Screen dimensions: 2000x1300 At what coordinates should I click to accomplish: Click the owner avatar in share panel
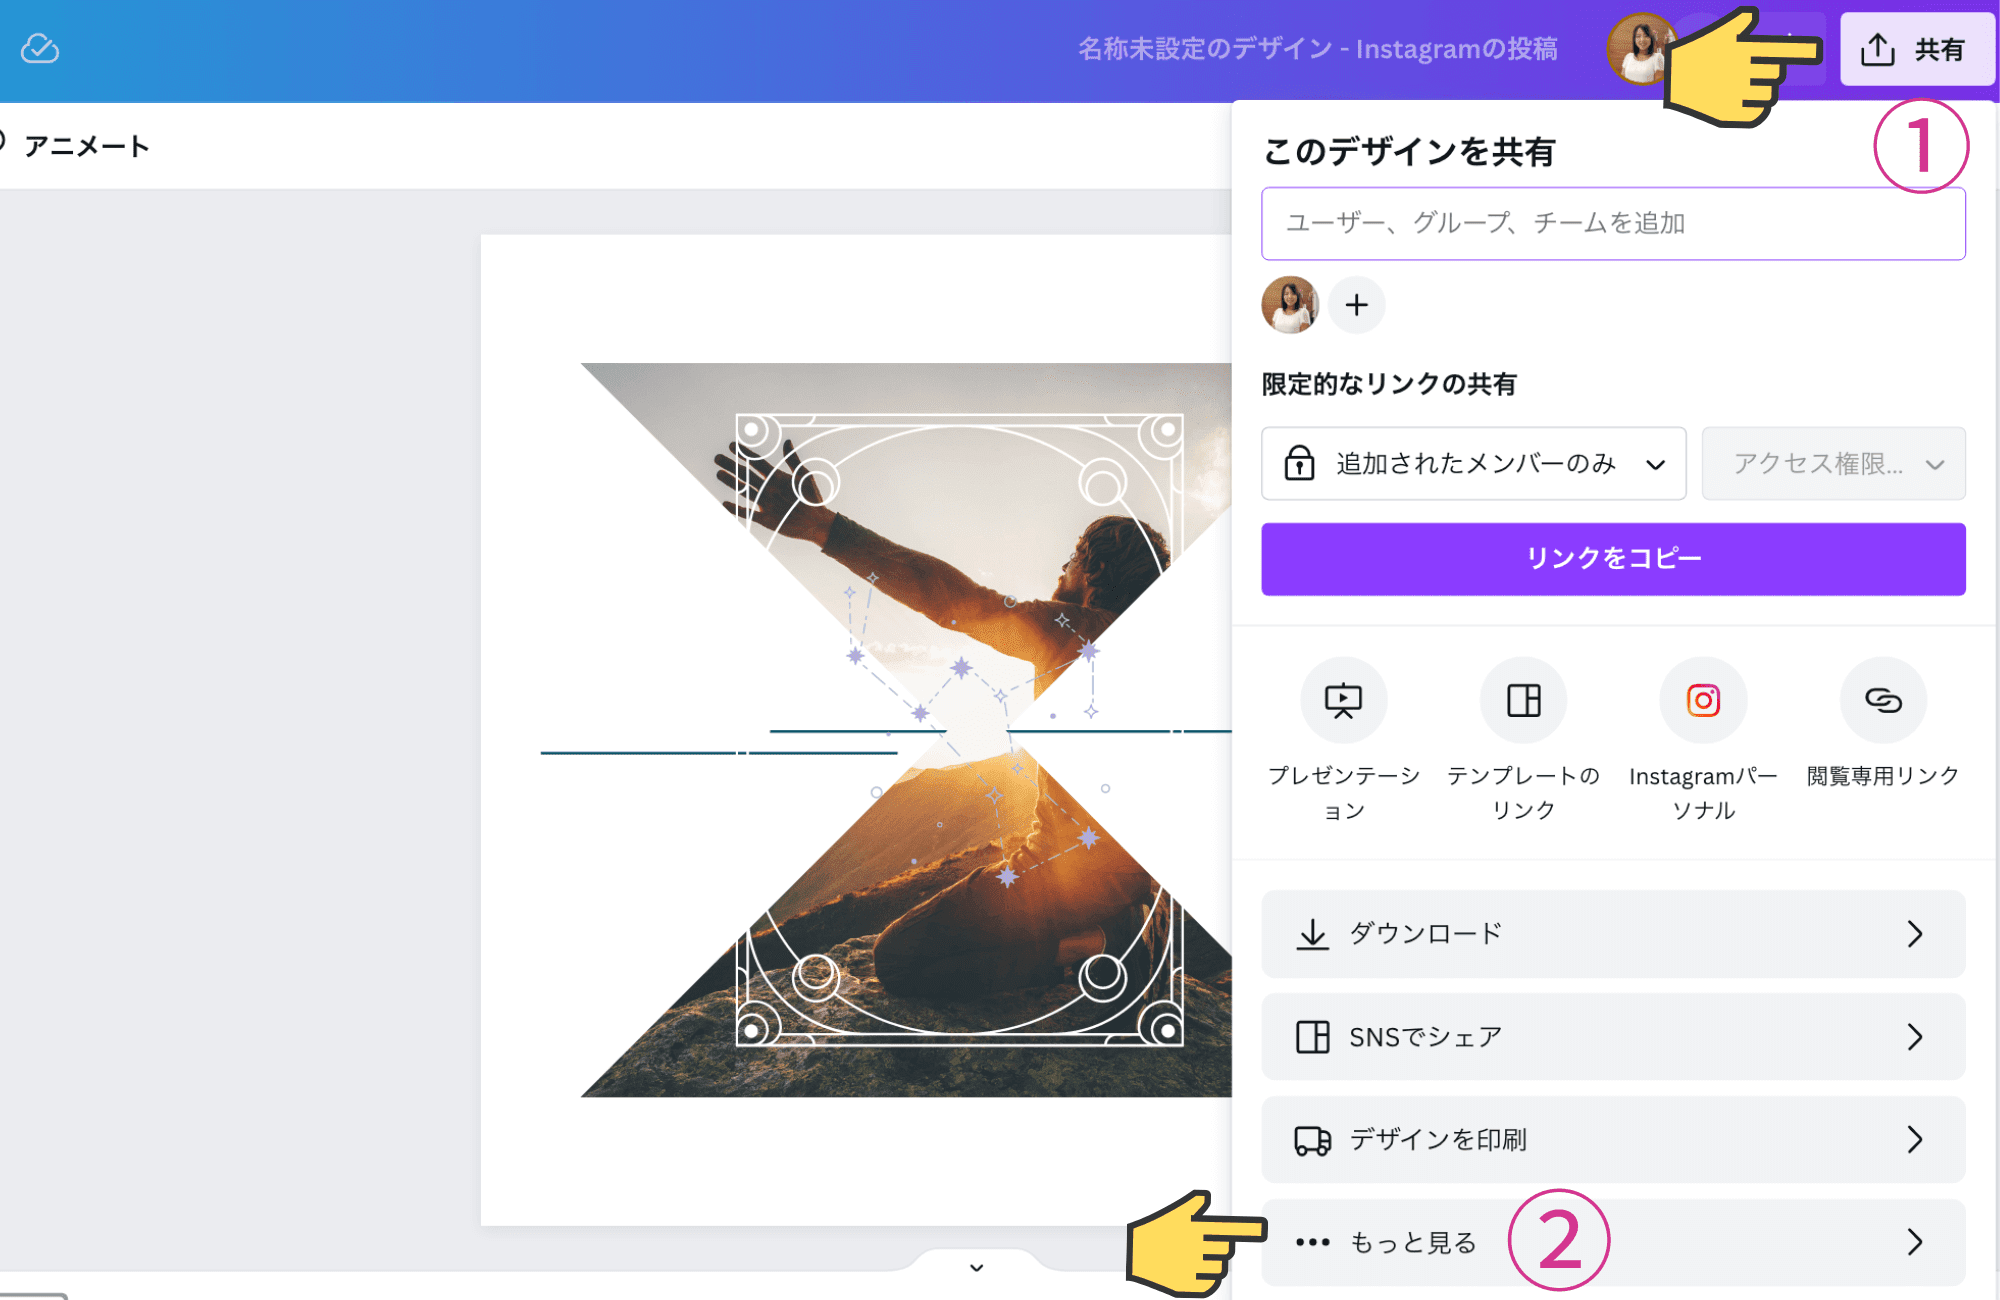(x=1290, y=305)
